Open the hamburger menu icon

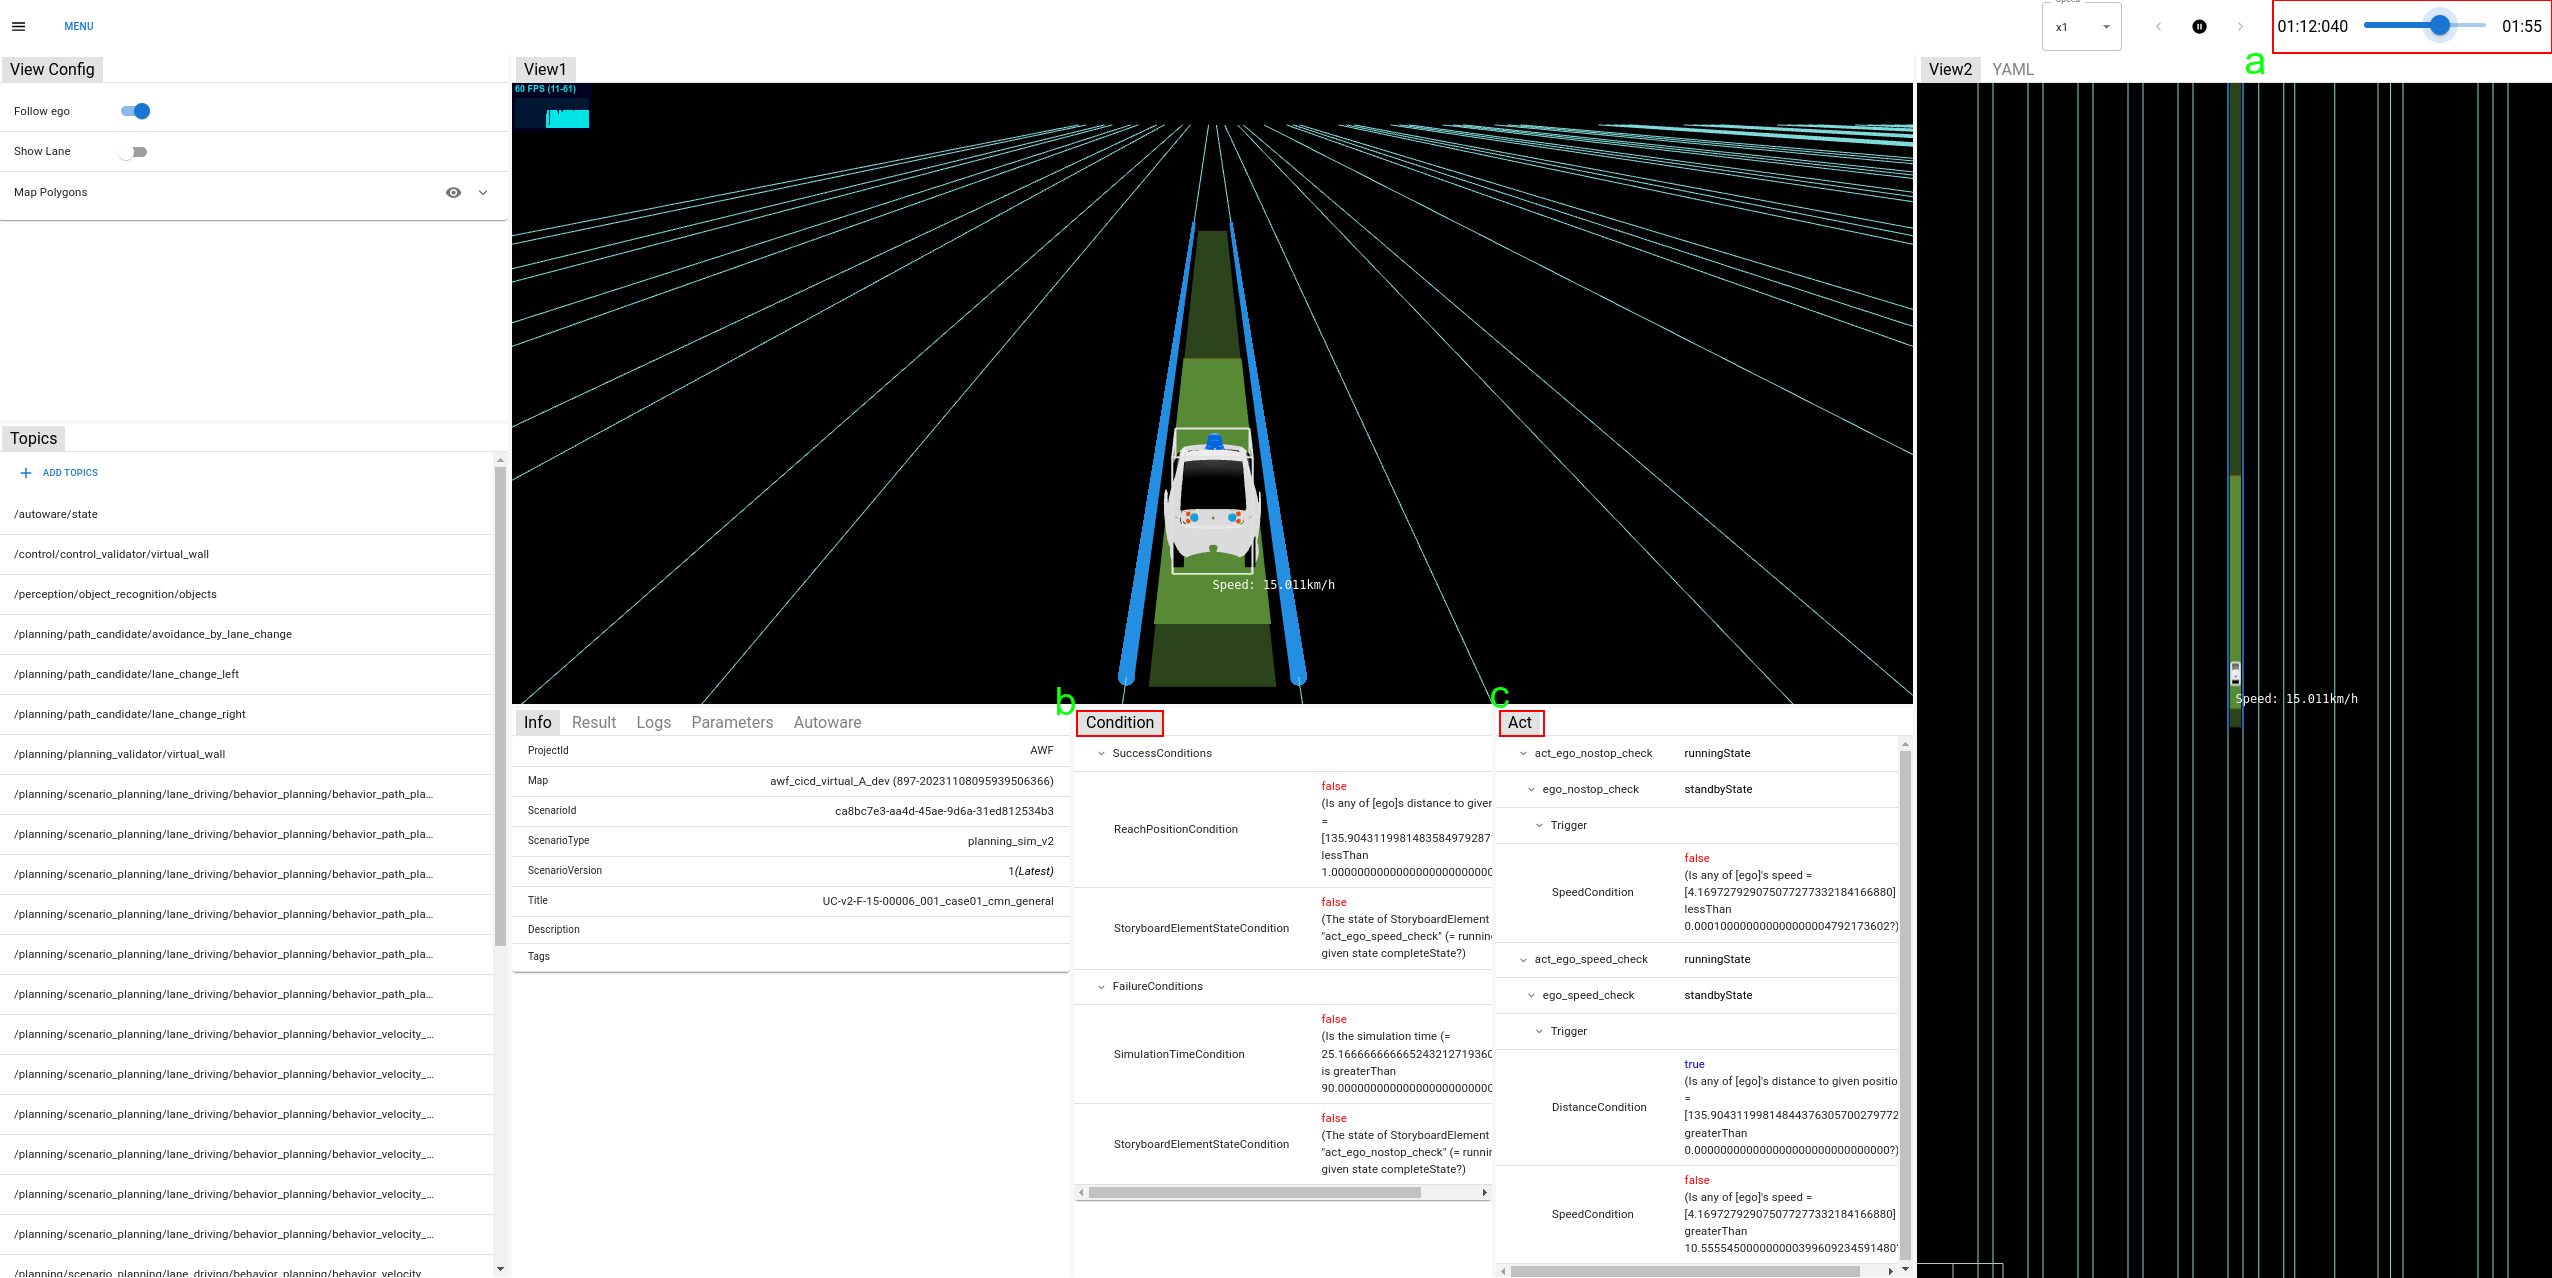coord(18,26)
